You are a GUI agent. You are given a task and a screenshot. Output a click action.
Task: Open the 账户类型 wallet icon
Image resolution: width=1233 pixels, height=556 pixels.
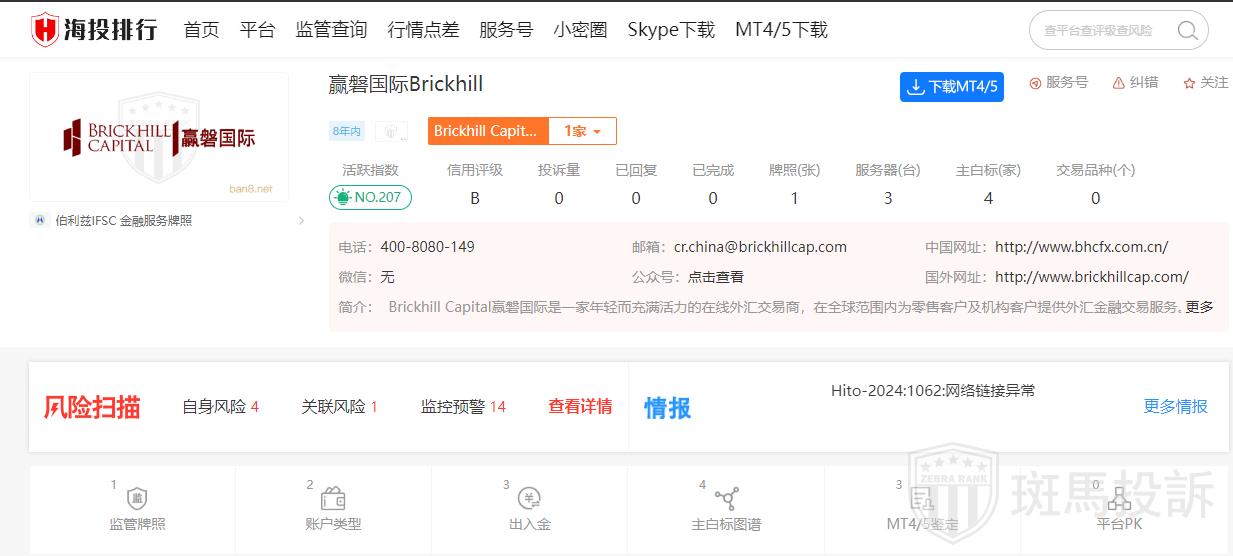[x=333, y=498]
